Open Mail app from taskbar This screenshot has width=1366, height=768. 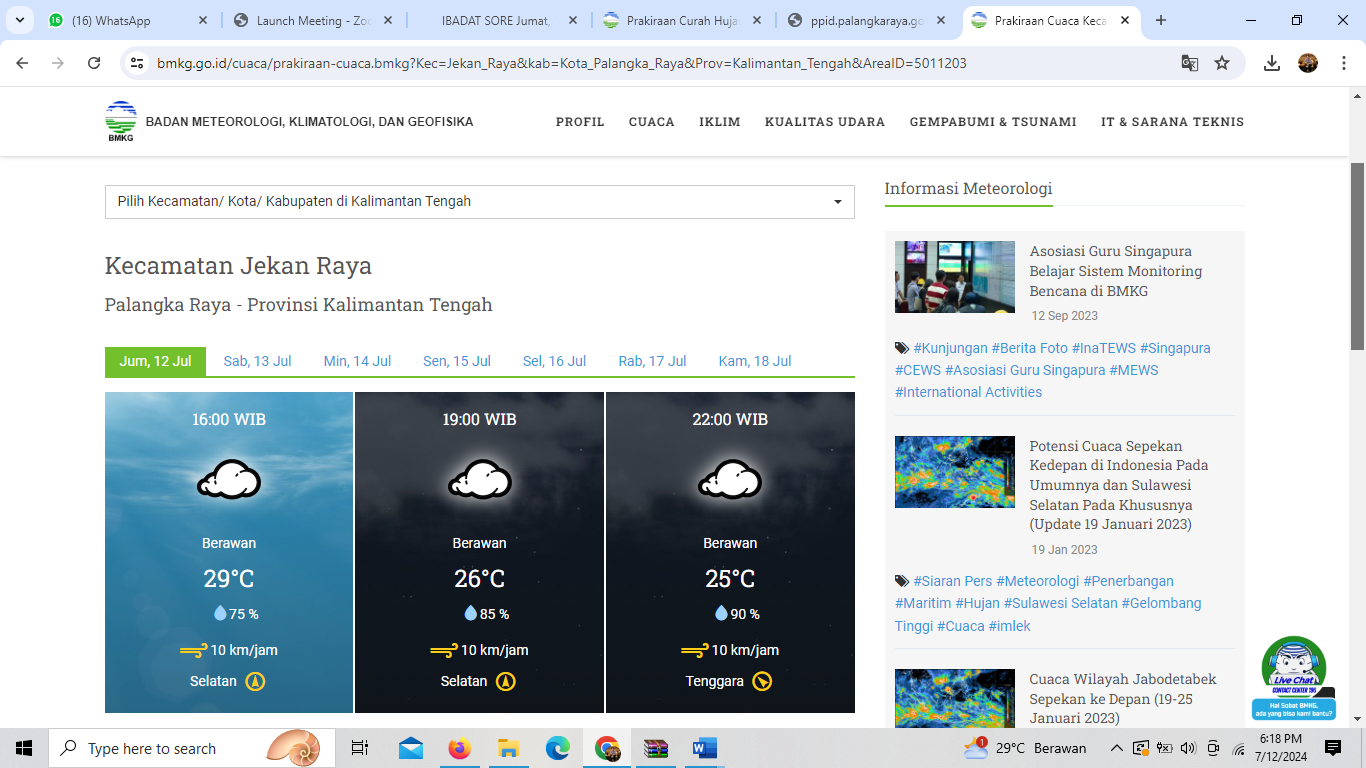pos(410,748)
